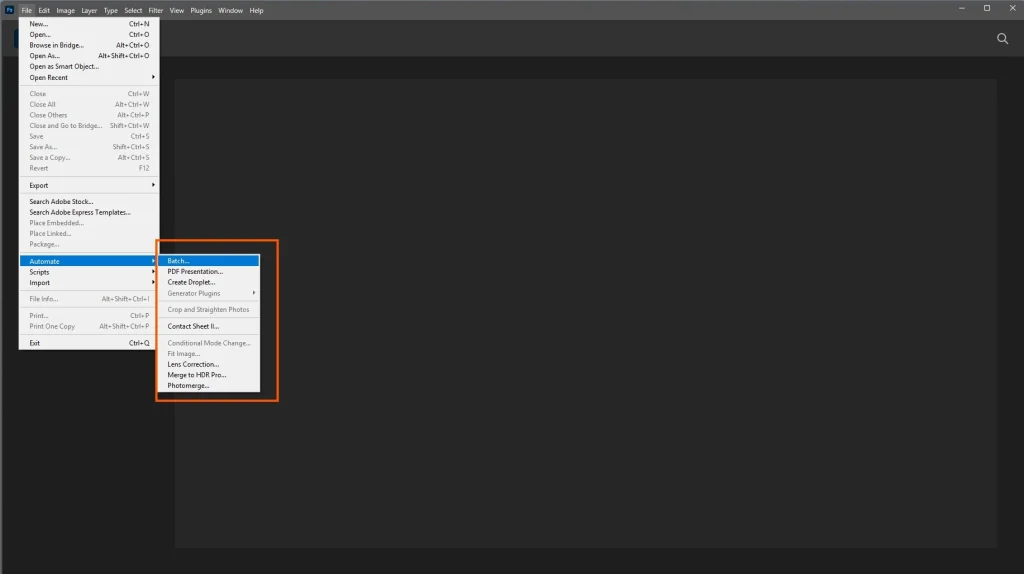Select Contact Sheet II...
This screenshot has width=1024, height=574.
click(209, 327)
